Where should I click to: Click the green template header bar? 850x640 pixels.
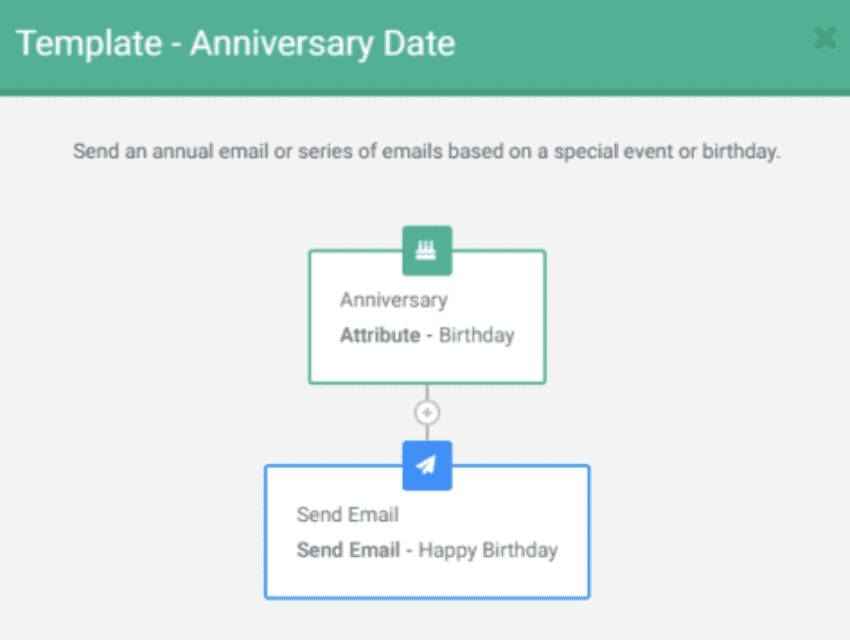coord(425,46)
